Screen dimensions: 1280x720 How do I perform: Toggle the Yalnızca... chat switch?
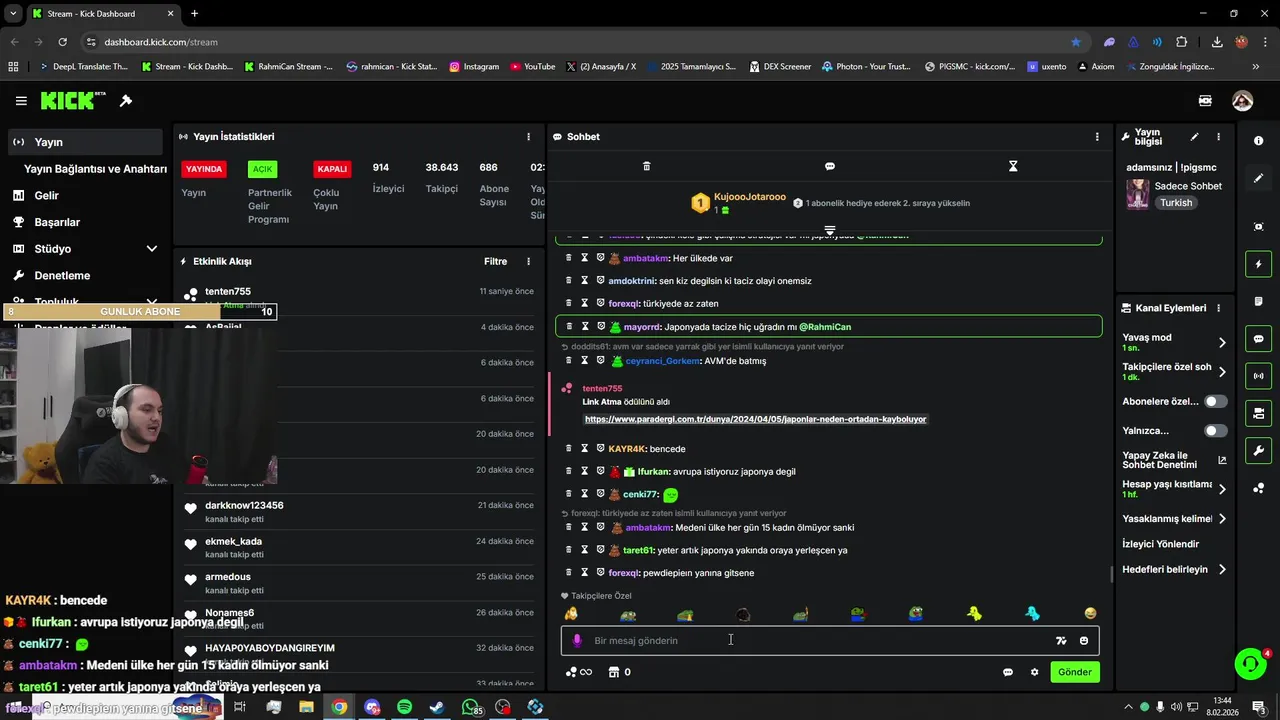tap(1216, 431)
